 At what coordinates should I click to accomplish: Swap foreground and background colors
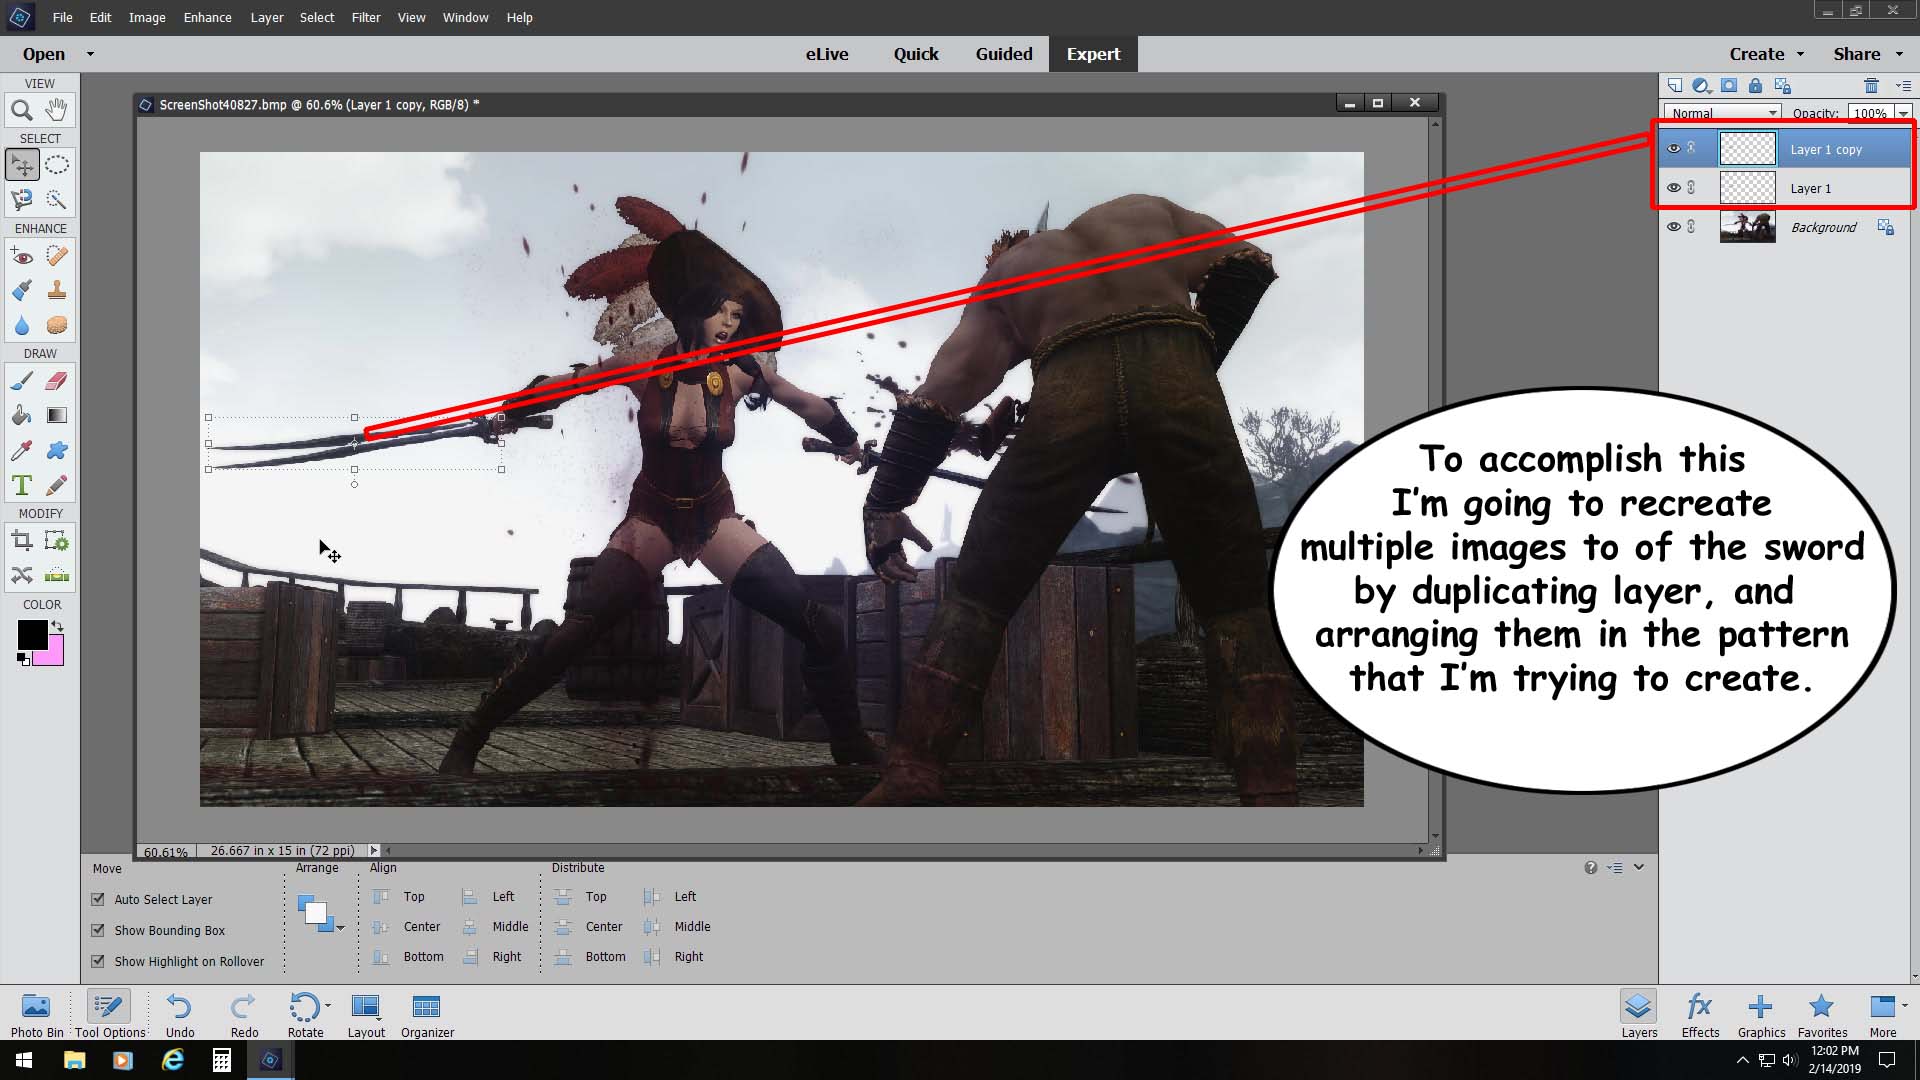[57, 626]
